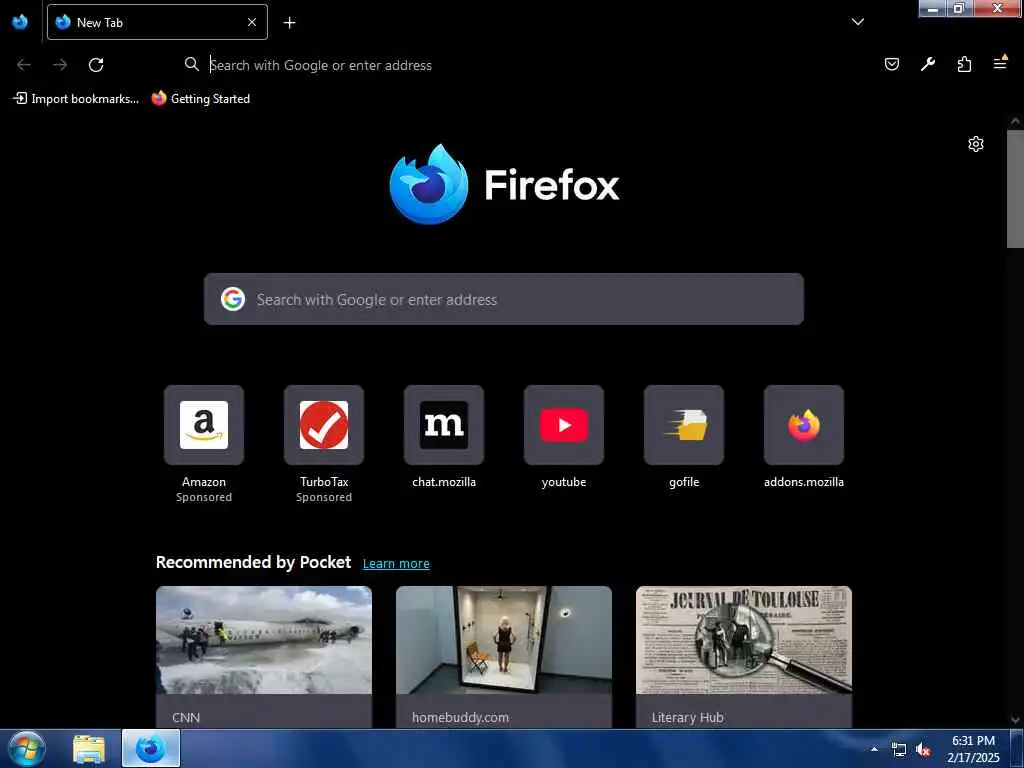Viewport: 1024px width, 768px height.
Task: Expand the list all tabs chevron
Action: 857,22
